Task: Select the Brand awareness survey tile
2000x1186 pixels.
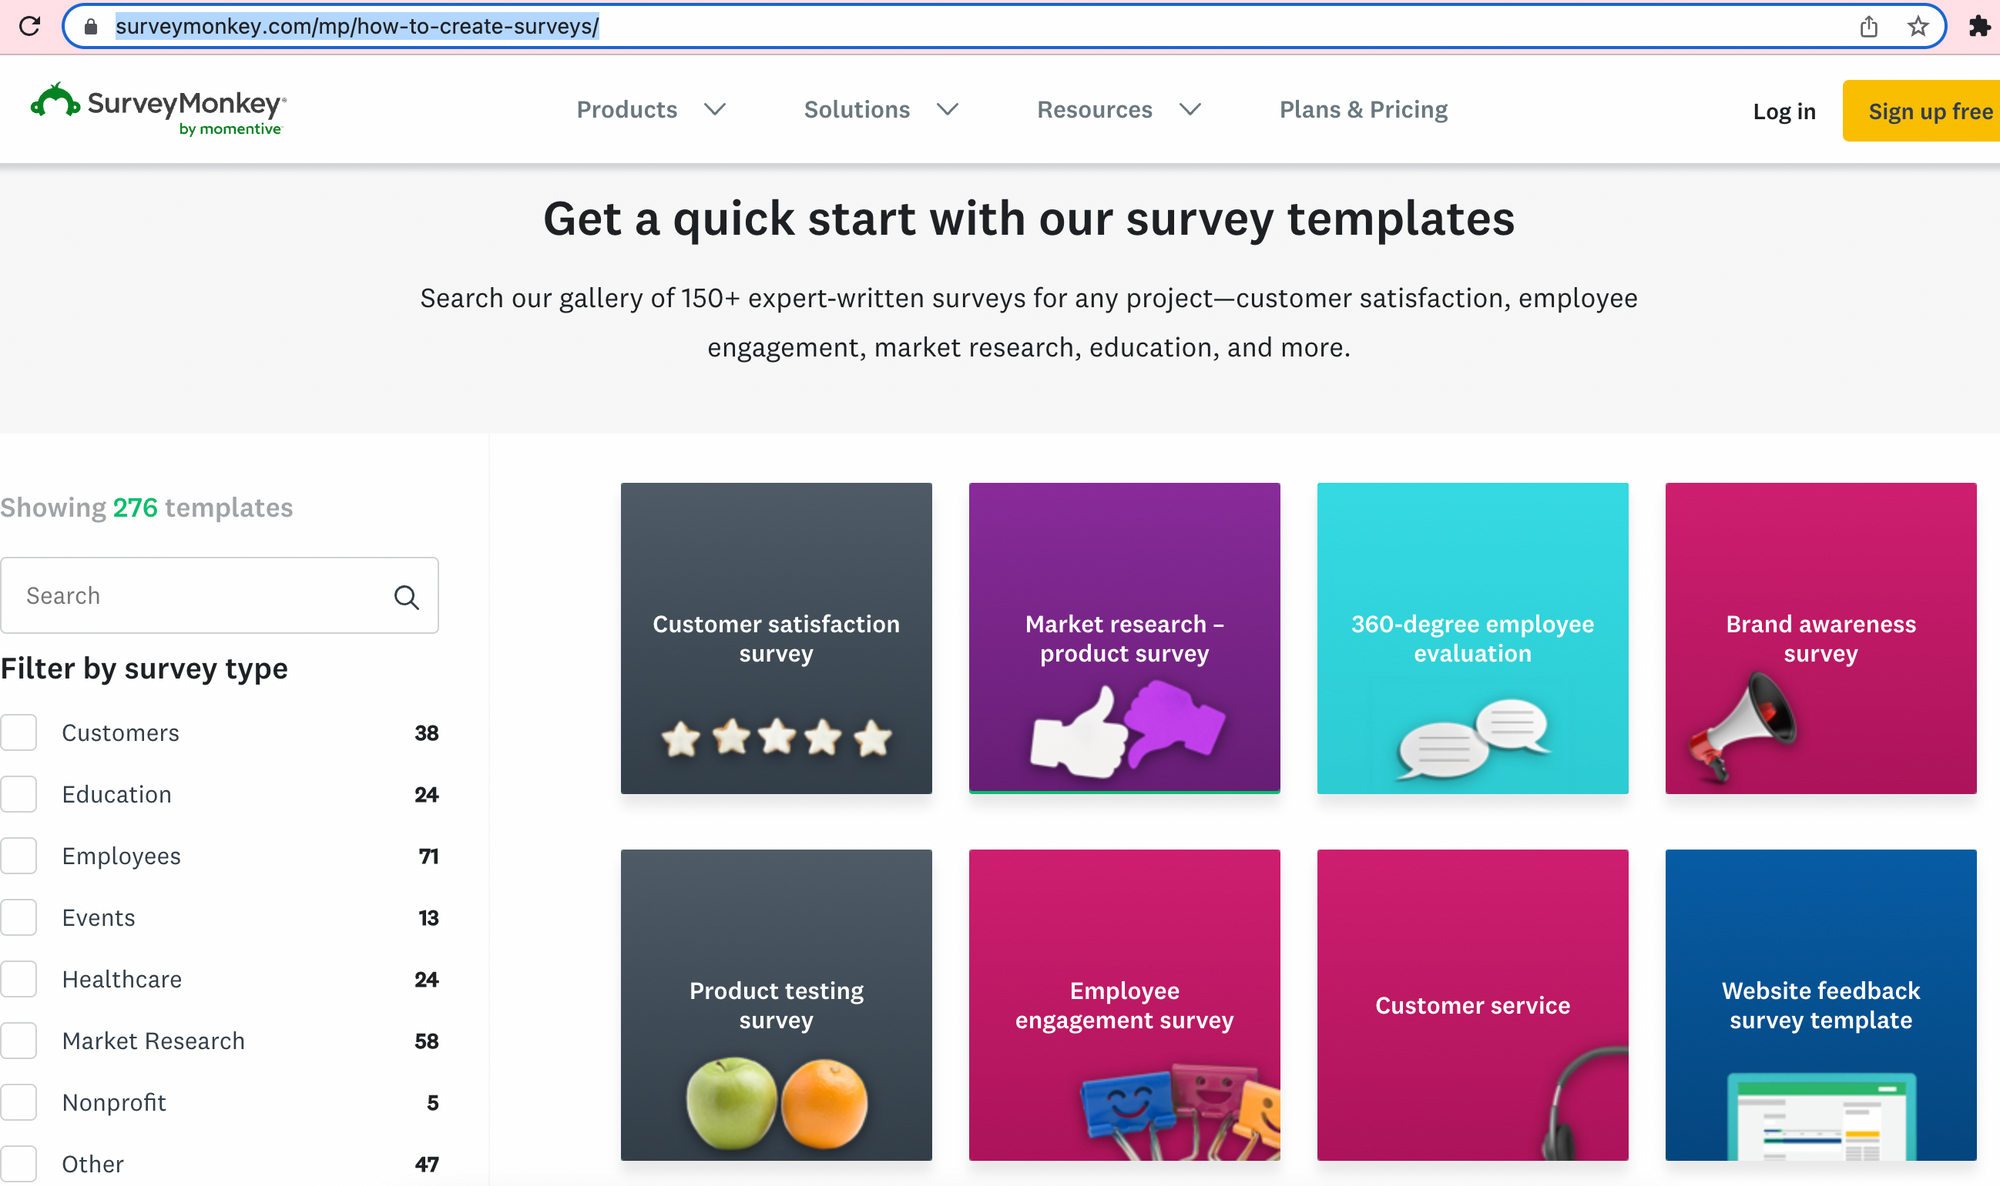Action: click(x=1820, y=638)
